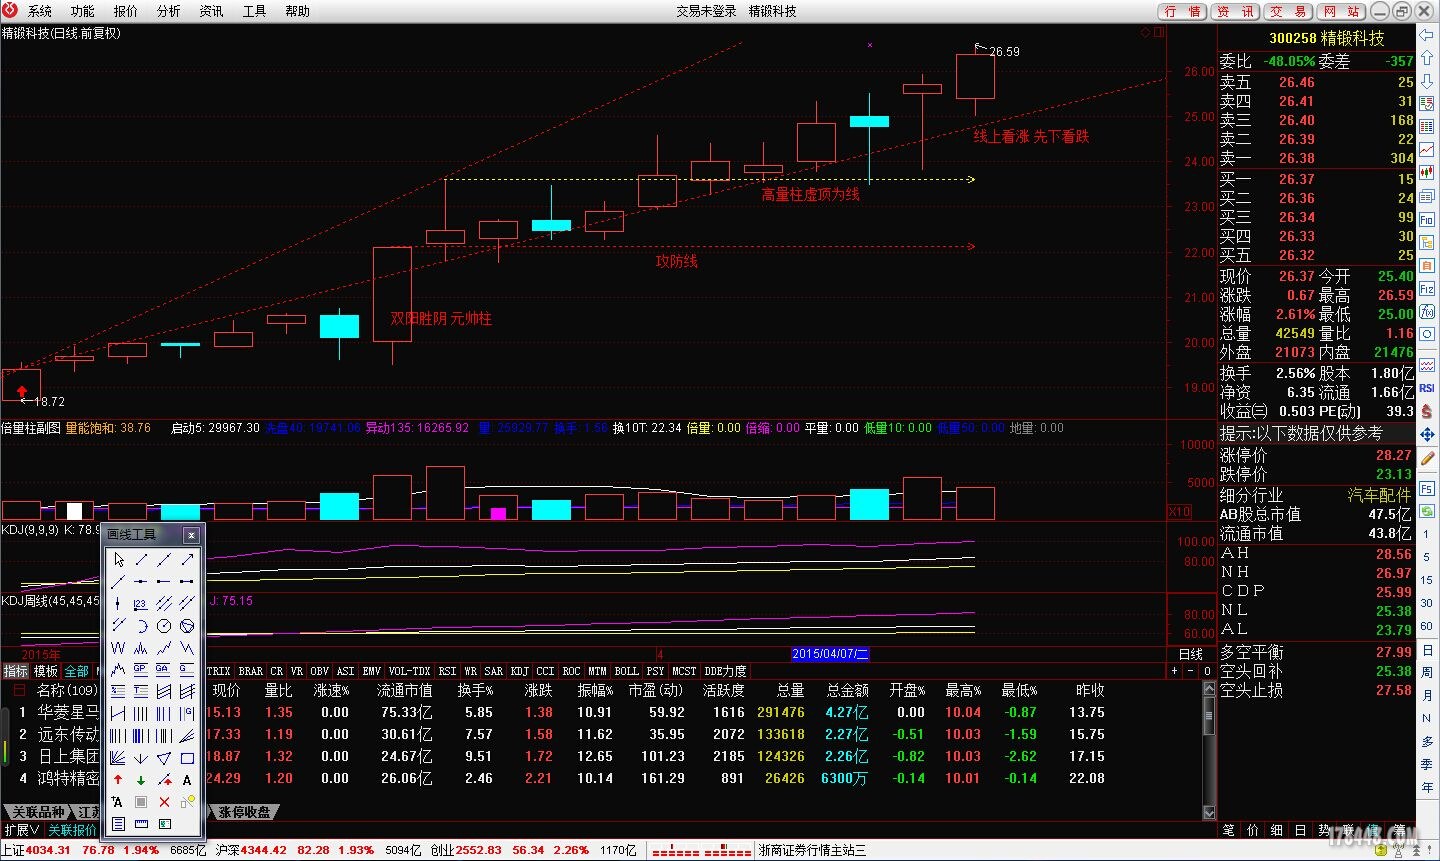Click the 细 tab at bottom right
Screen dimensions: 1440x861
(1277, 830)
